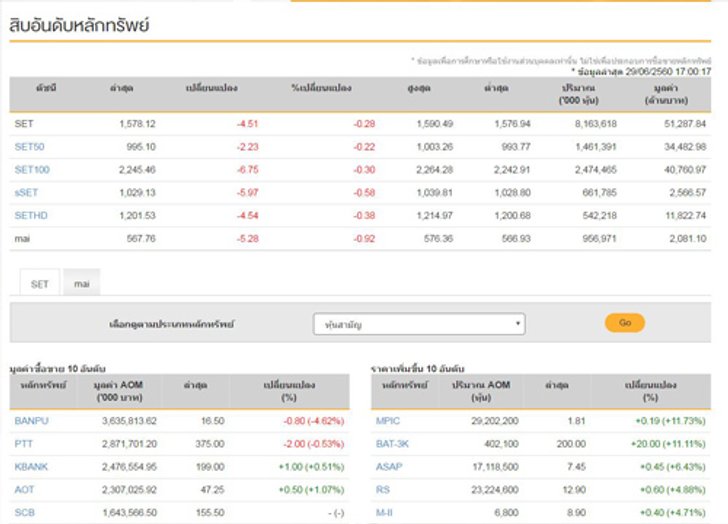Viewport: 728px width, 524px height.
Task: Select SCB value 1,643,566.50
Action: 130,512
